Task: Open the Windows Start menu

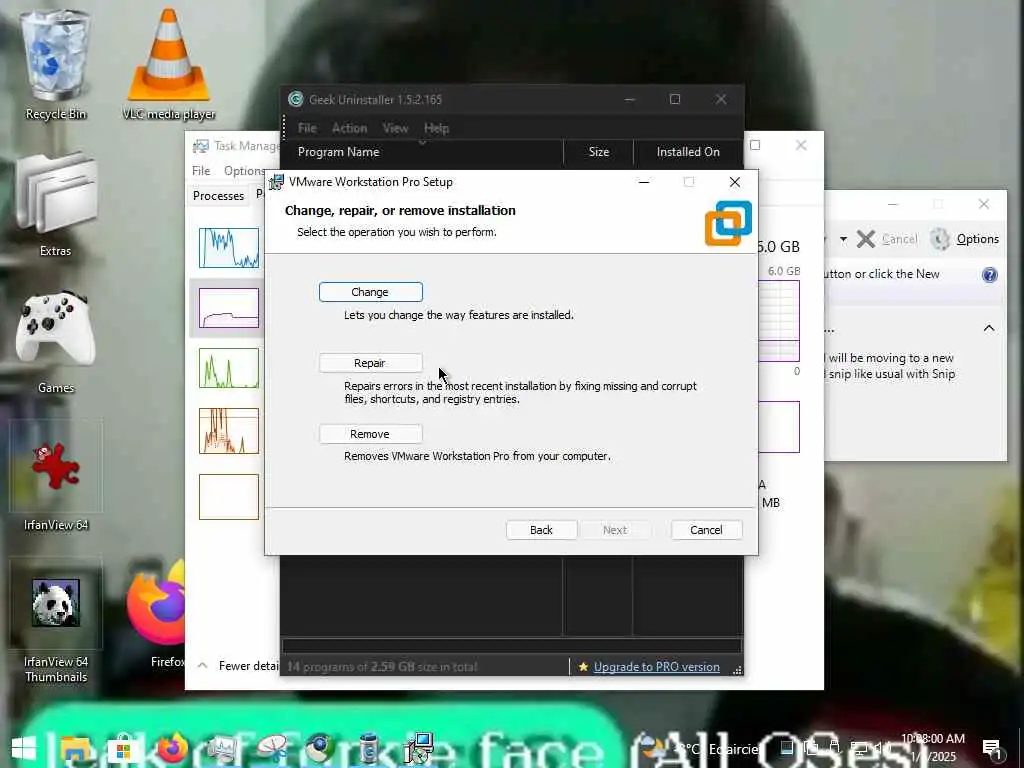Action: point(24,749)
